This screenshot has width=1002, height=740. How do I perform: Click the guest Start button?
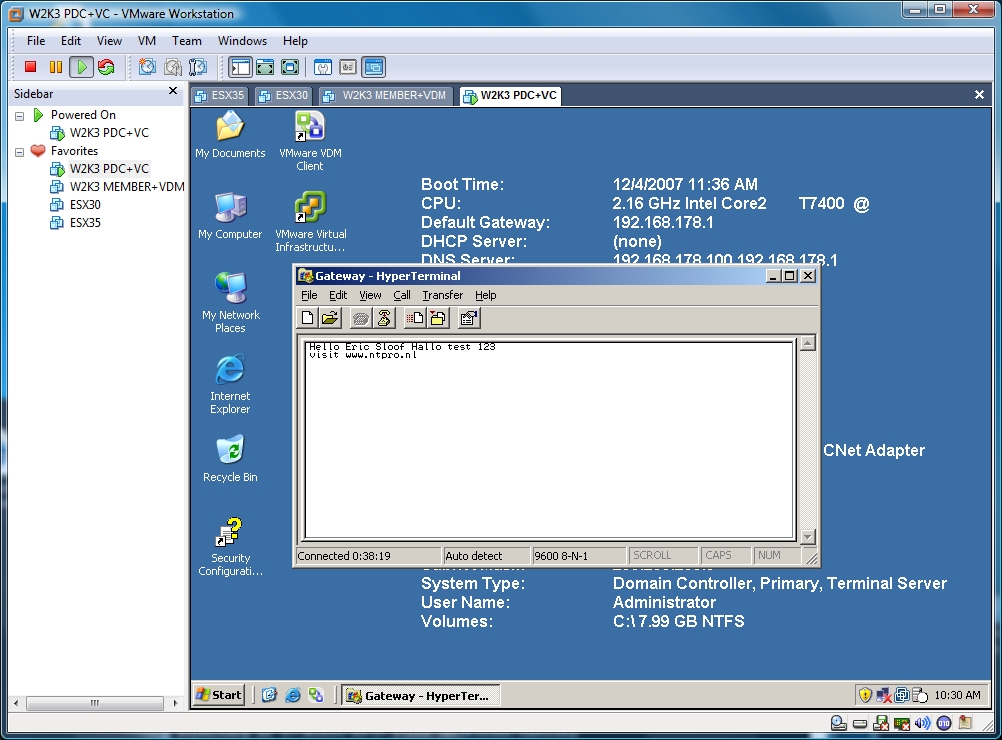coord(219,695)
